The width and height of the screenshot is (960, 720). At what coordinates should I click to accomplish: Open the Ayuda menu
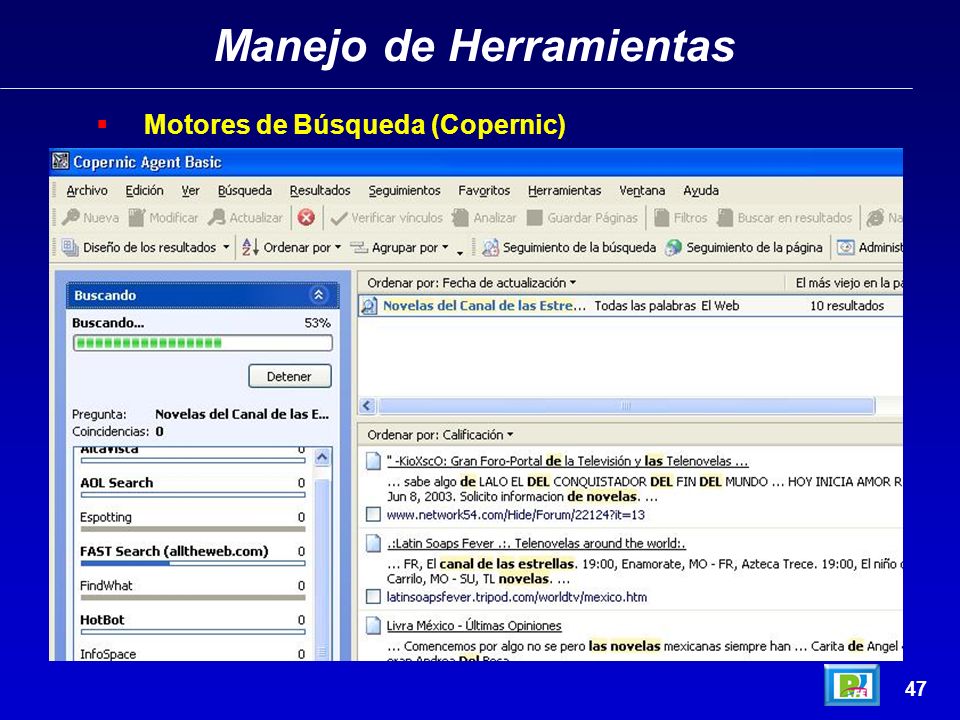(x=701, y=190)
